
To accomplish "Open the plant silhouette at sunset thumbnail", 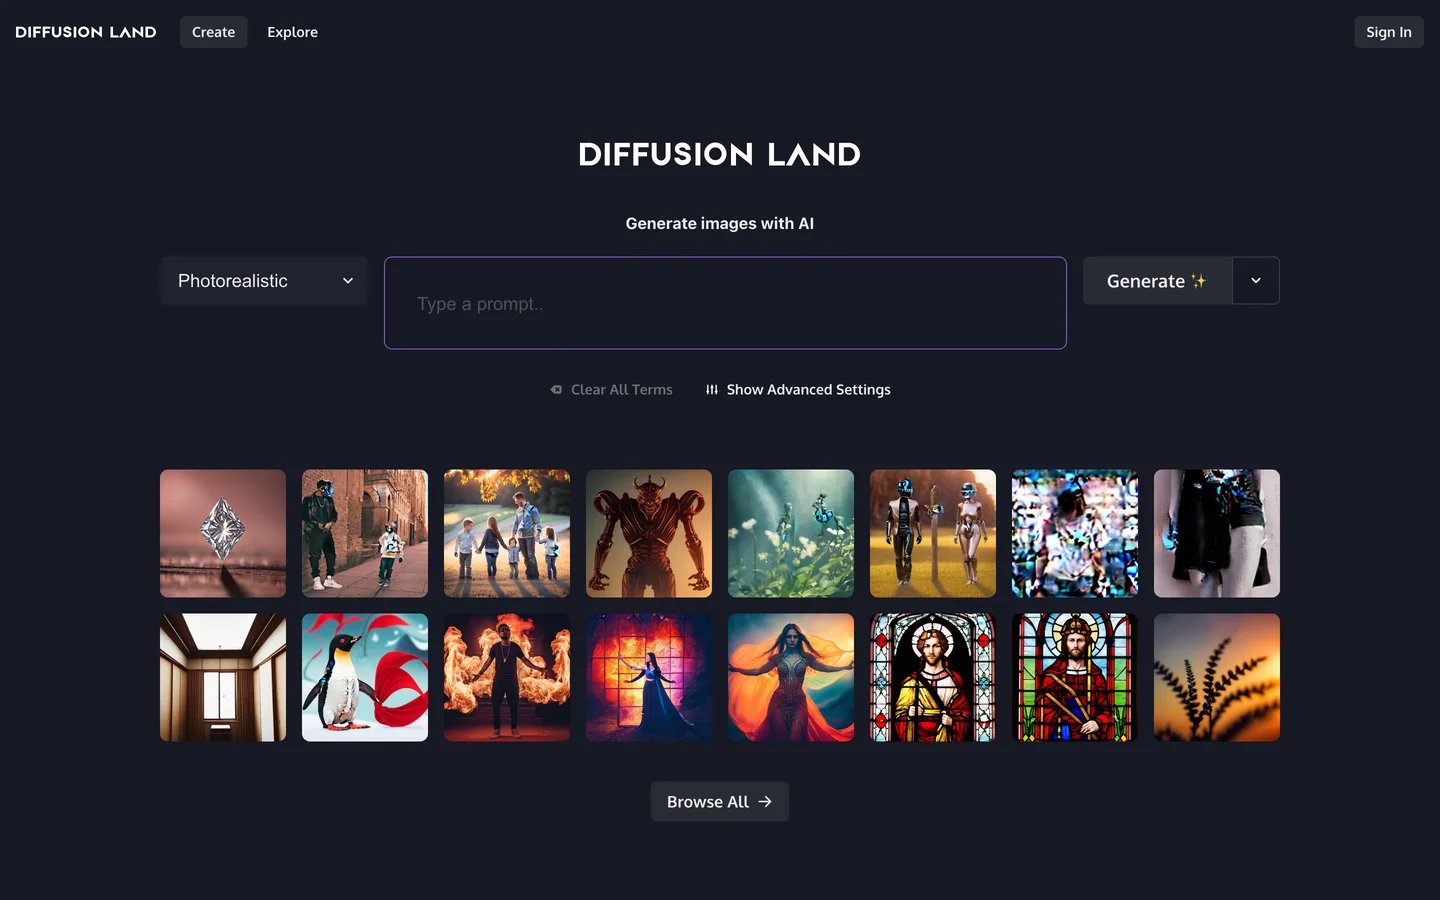I will 1217,678.
